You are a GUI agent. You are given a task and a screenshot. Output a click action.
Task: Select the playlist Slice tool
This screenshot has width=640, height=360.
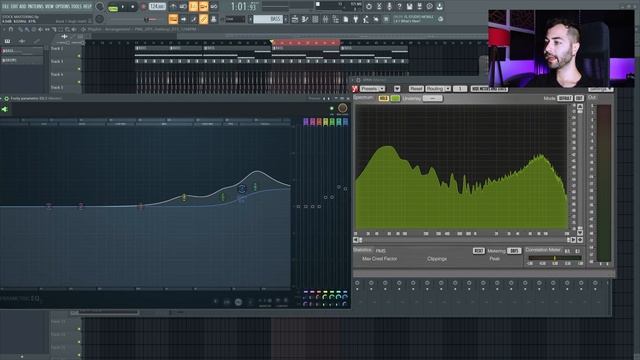[x=54, y=29]
